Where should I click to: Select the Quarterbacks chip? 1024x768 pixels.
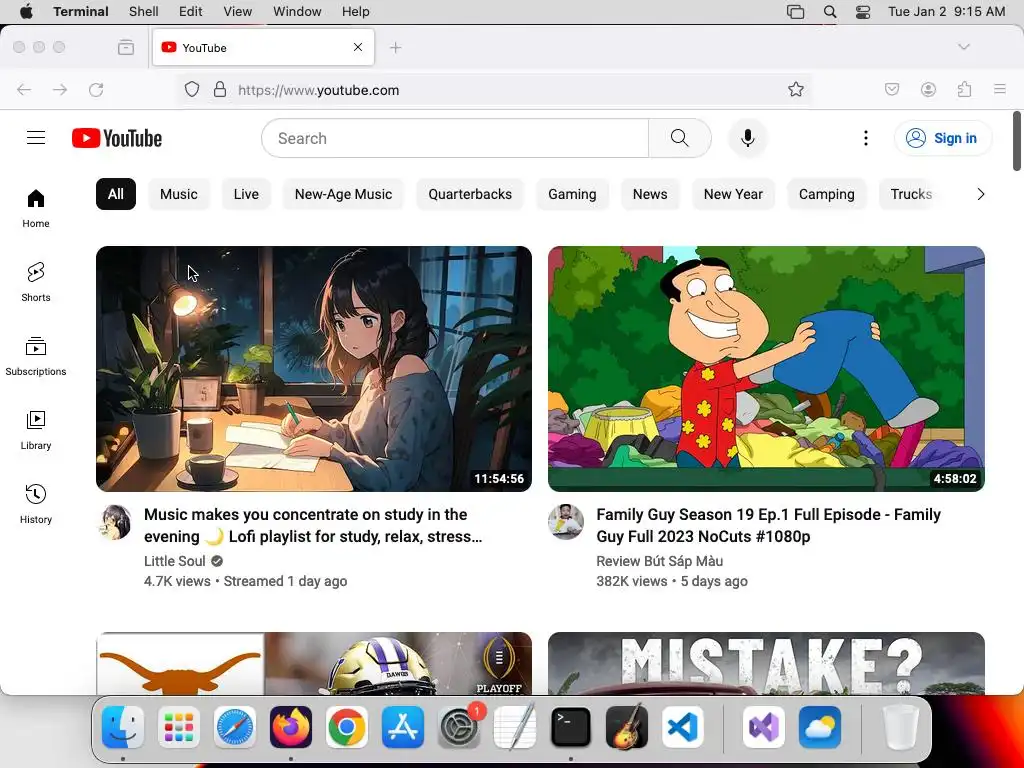(x=470, y=194)
